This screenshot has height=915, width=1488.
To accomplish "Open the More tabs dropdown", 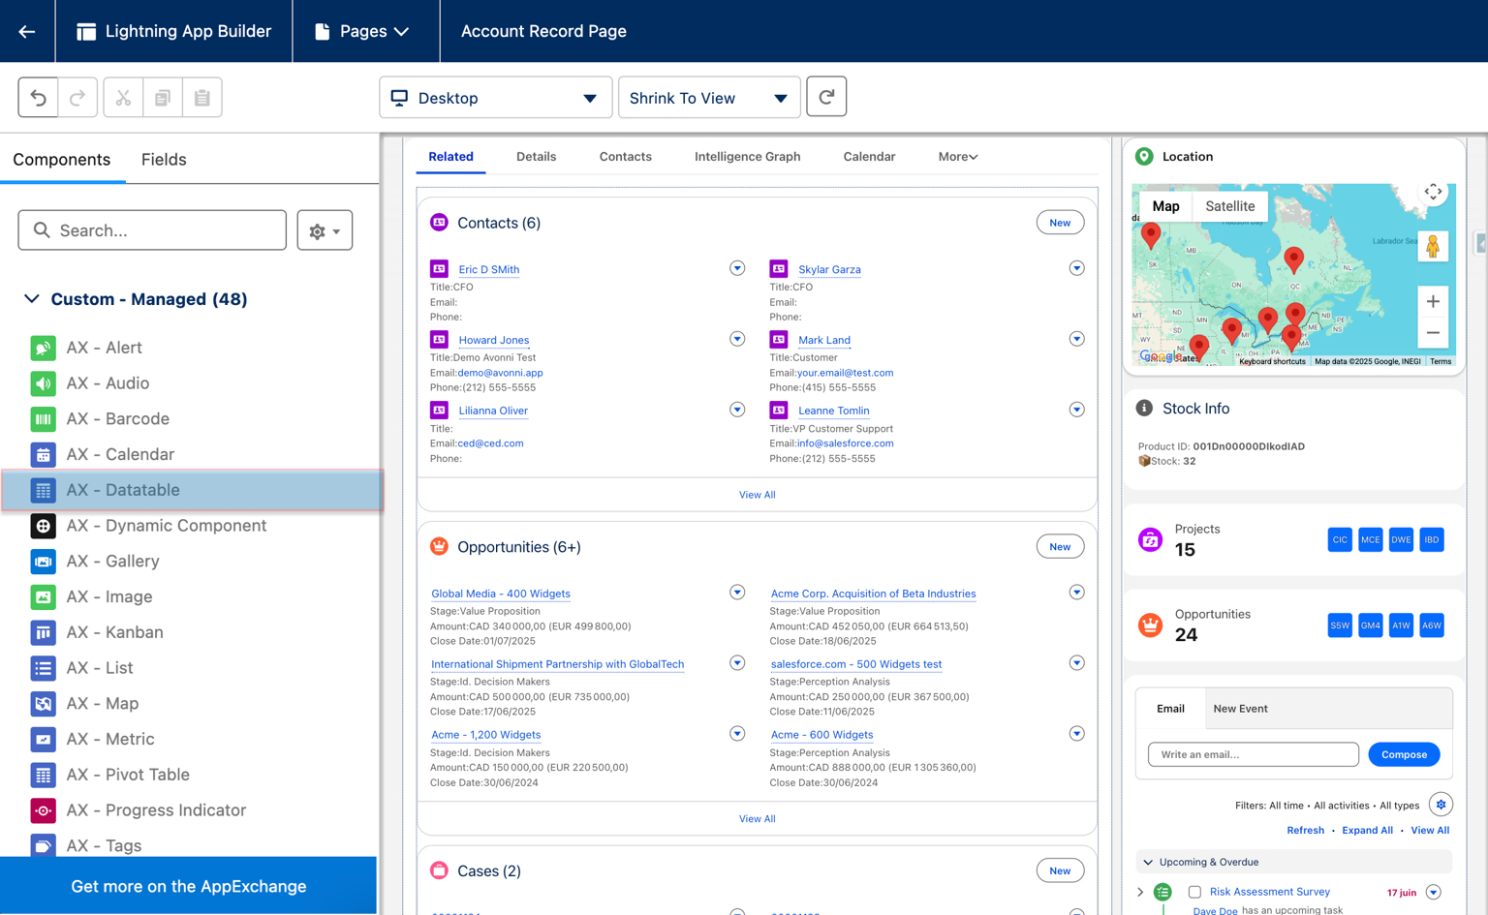I will point(958,157).
